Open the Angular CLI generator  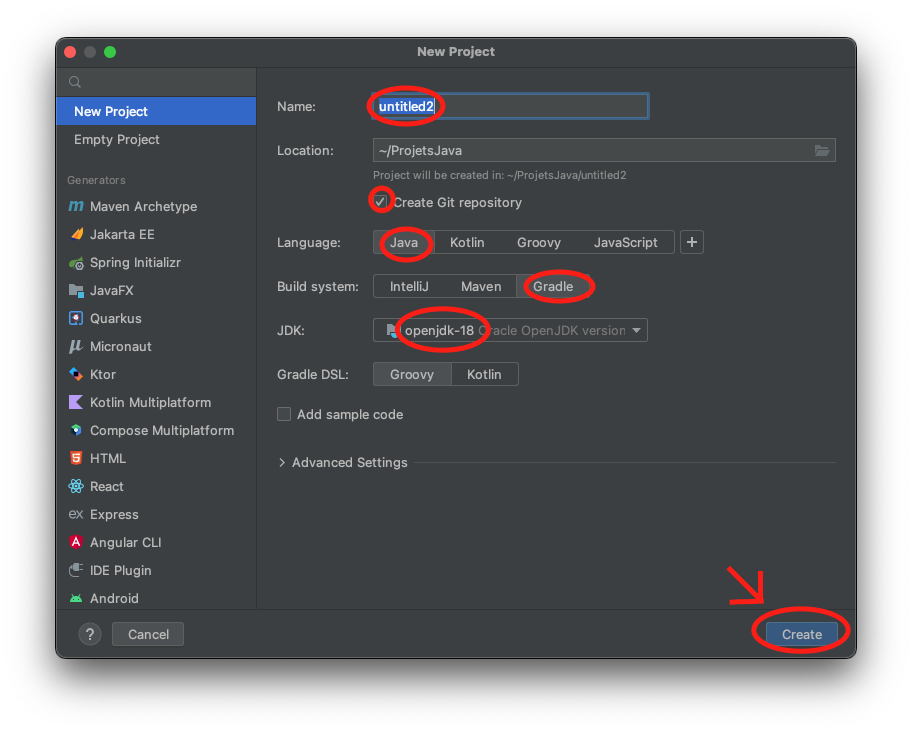click(156, 542)
